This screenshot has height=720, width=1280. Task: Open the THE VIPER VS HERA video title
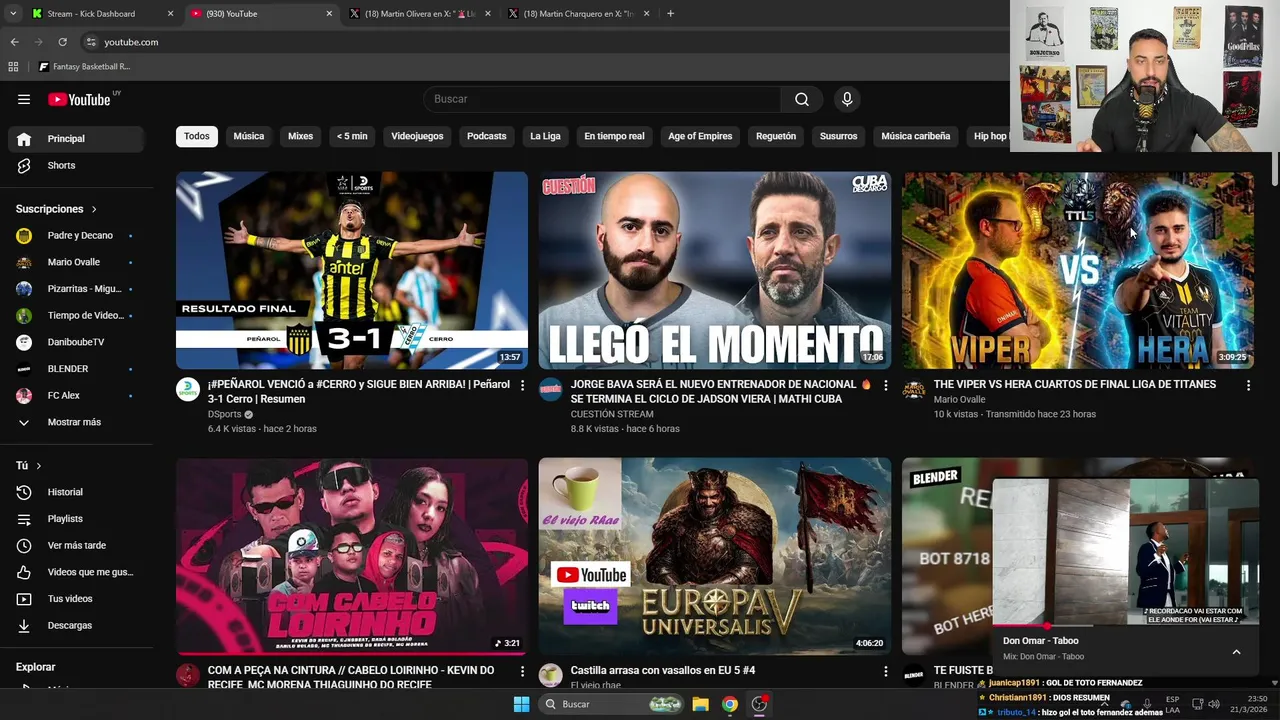click(x=1075, y=384)
